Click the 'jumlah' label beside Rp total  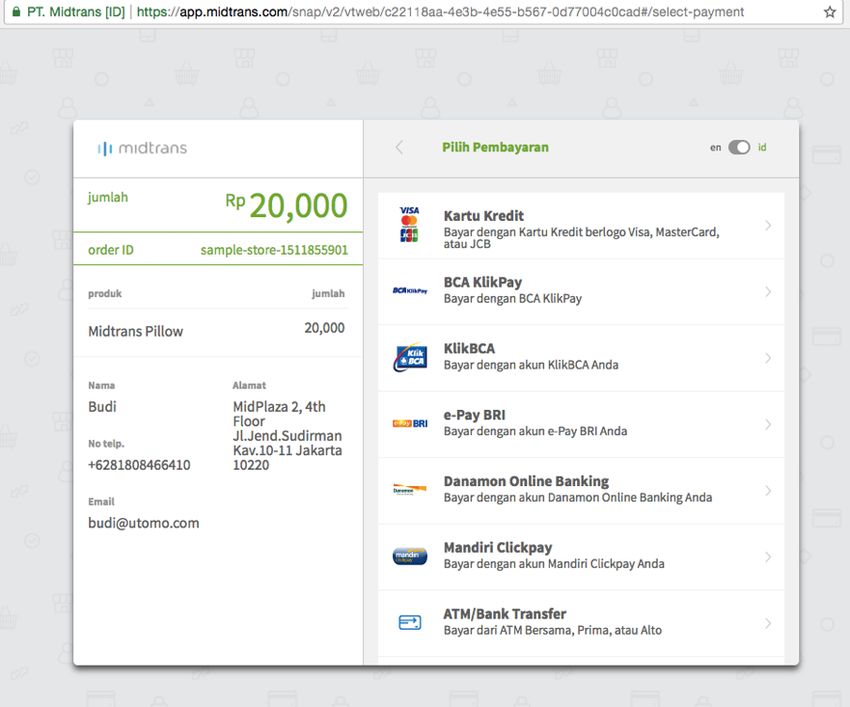[x=108, y=197]
